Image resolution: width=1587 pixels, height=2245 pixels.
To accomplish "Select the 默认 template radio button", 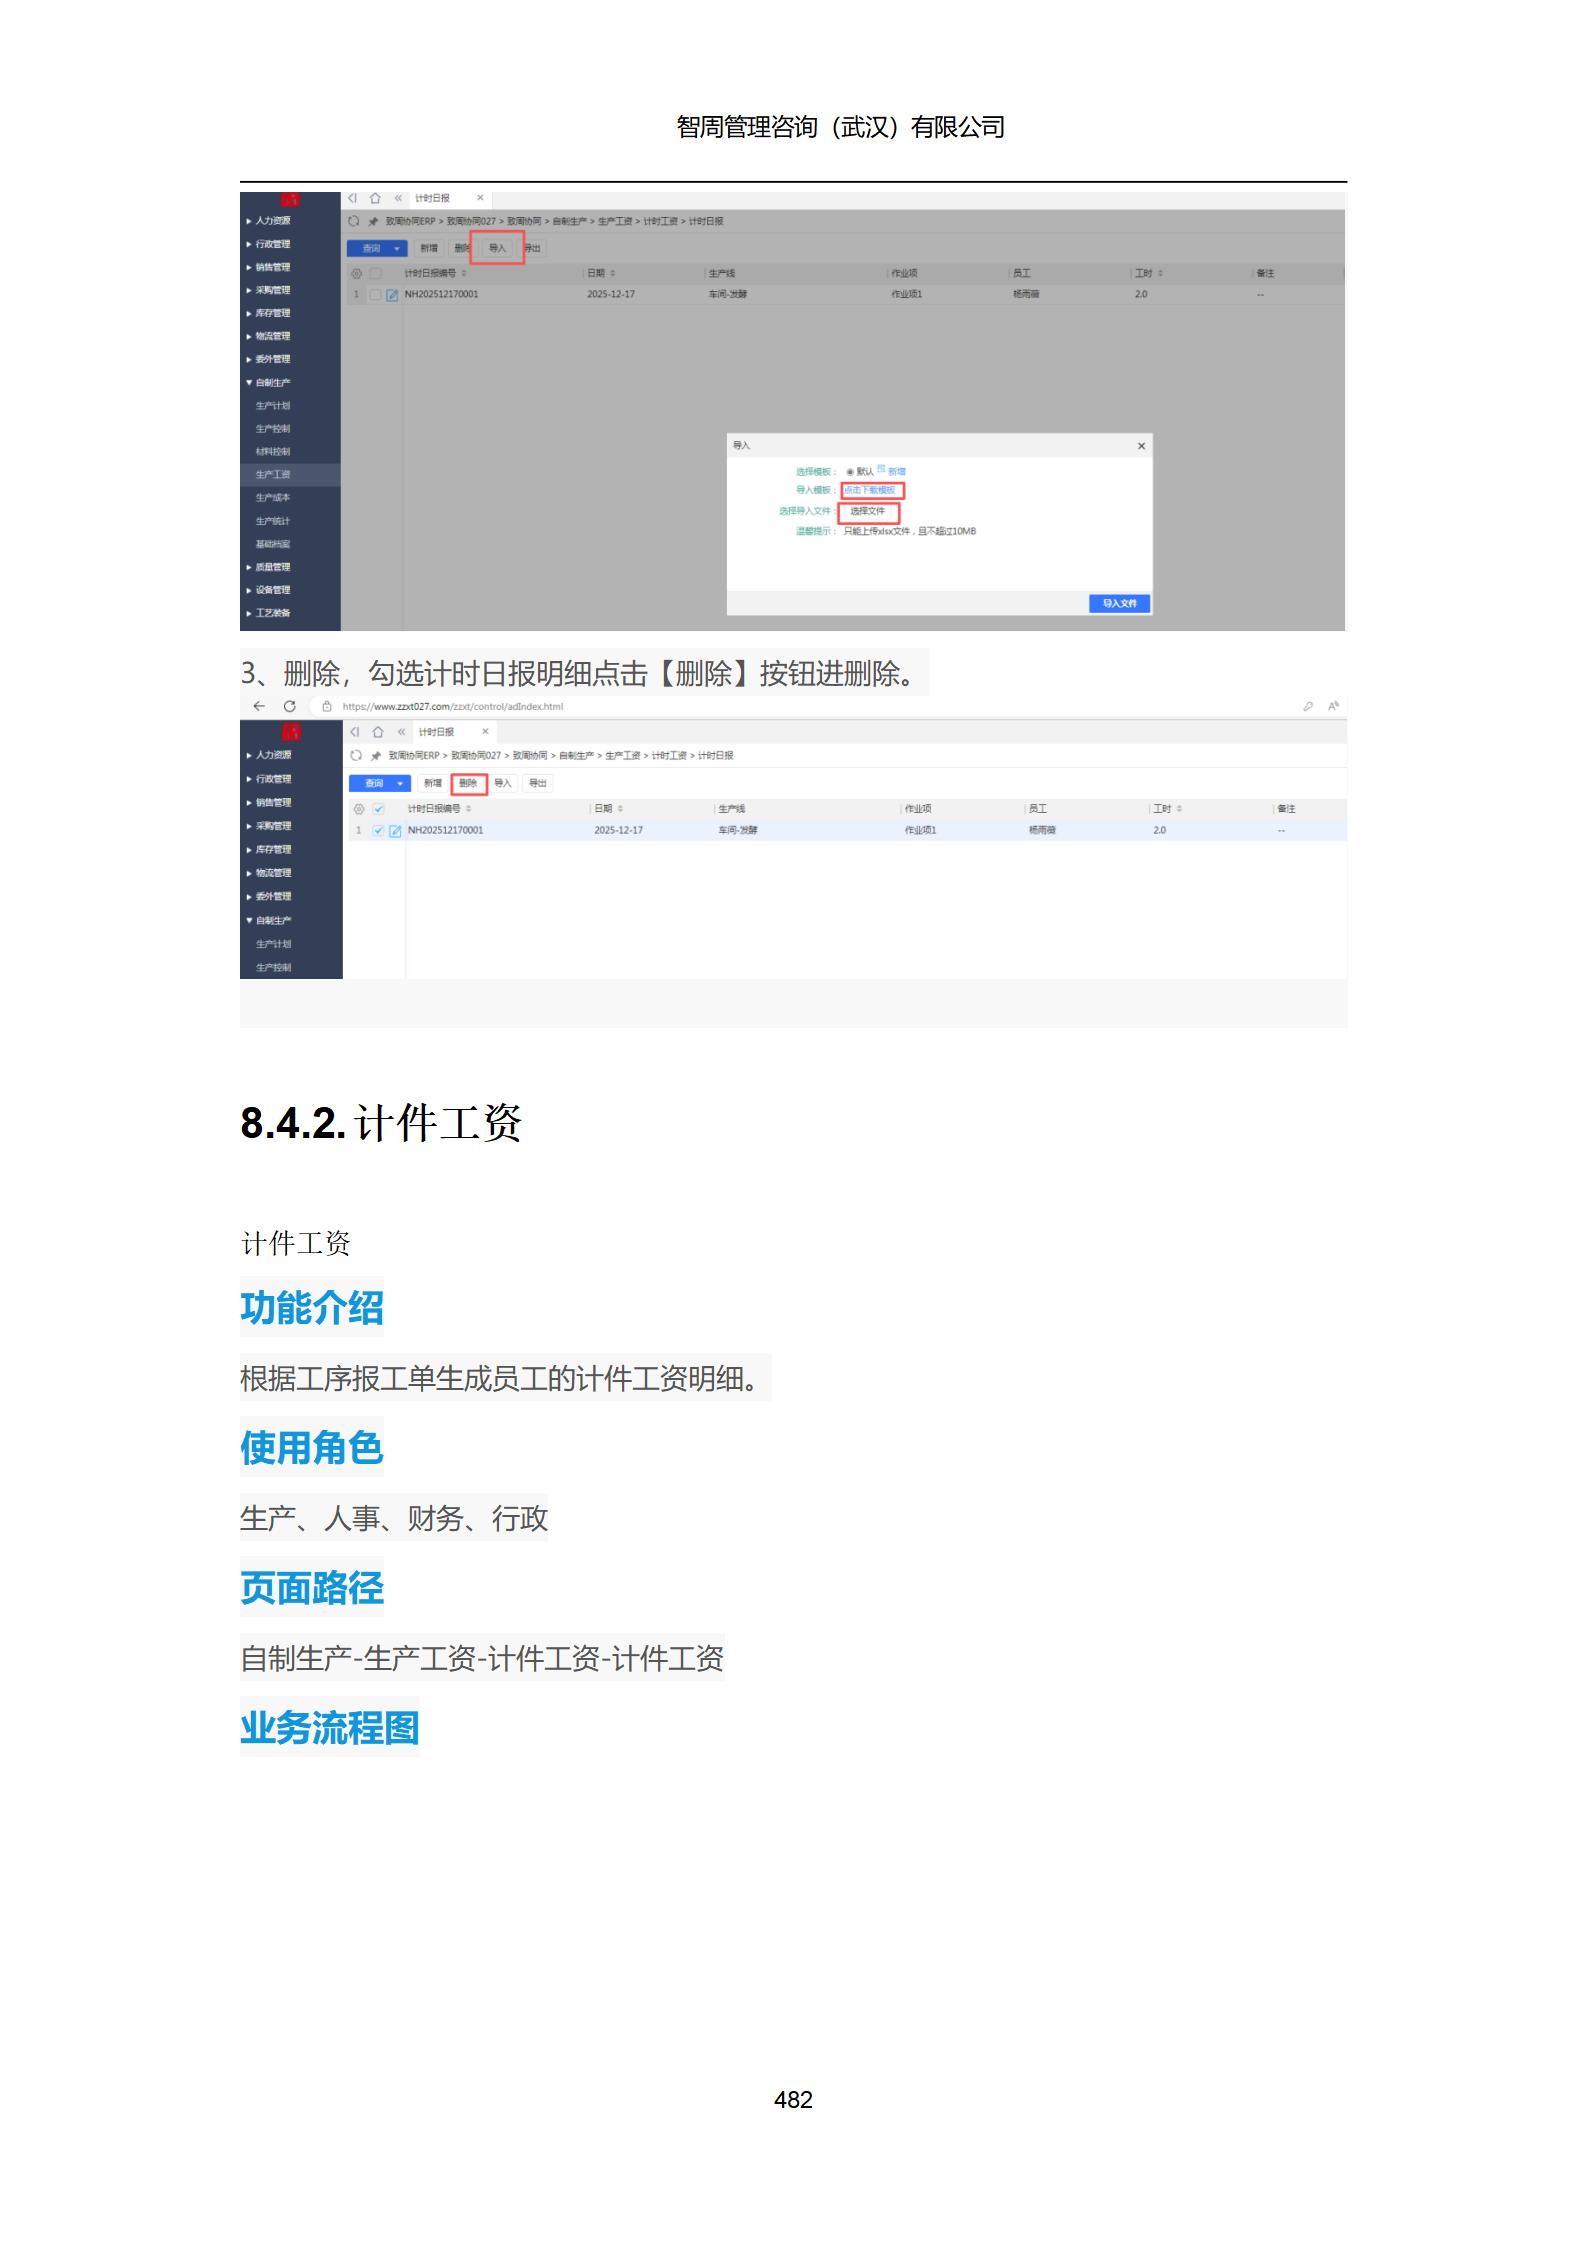I will [850, 471].
